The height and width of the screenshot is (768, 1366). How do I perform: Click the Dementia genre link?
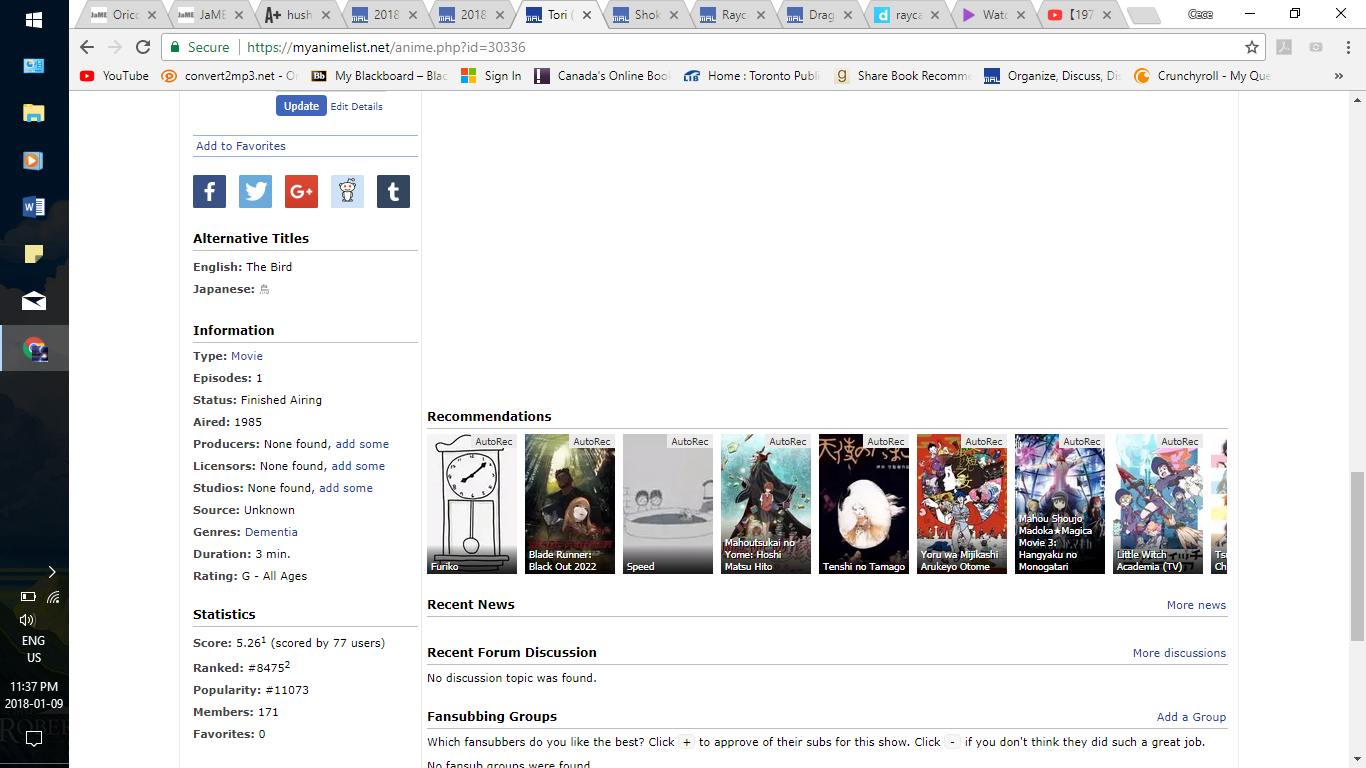[x=271, y=532]
